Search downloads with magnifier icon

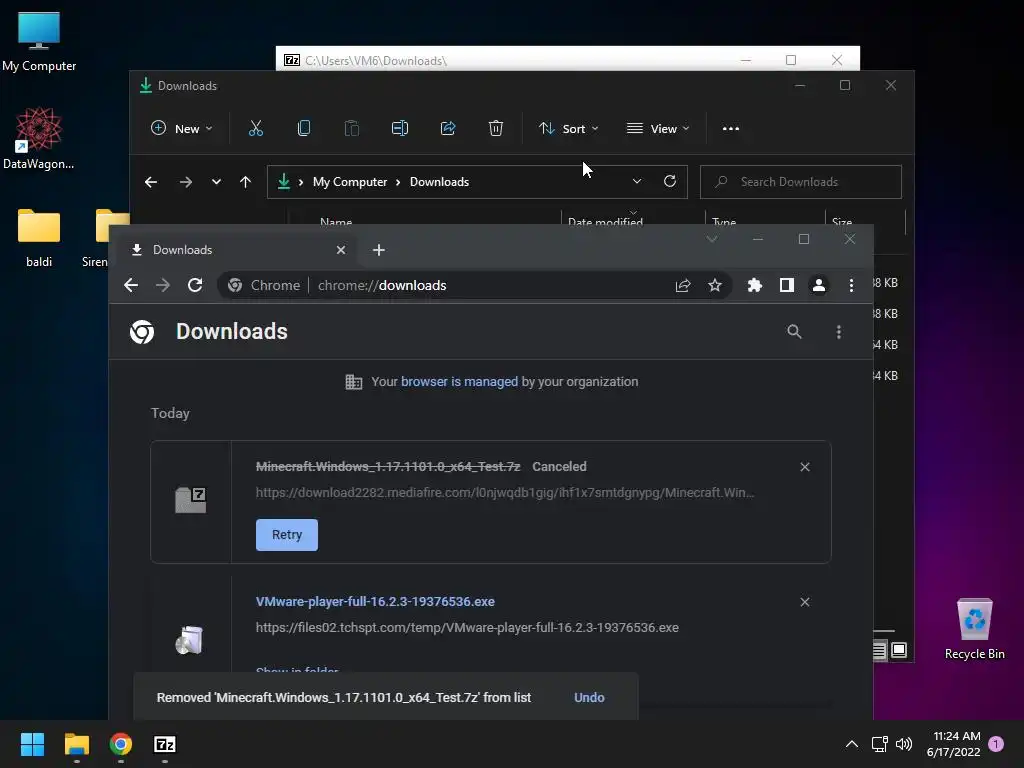point(794,332)
